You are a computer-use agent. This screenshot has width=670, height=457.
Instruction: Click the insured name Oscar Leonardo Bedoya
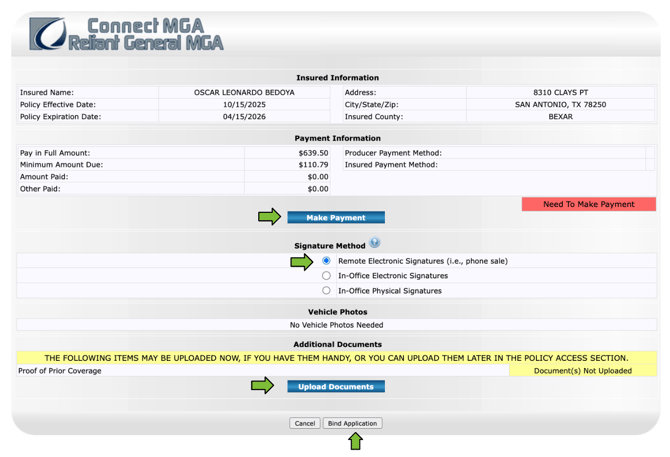(x=244, y=92)
